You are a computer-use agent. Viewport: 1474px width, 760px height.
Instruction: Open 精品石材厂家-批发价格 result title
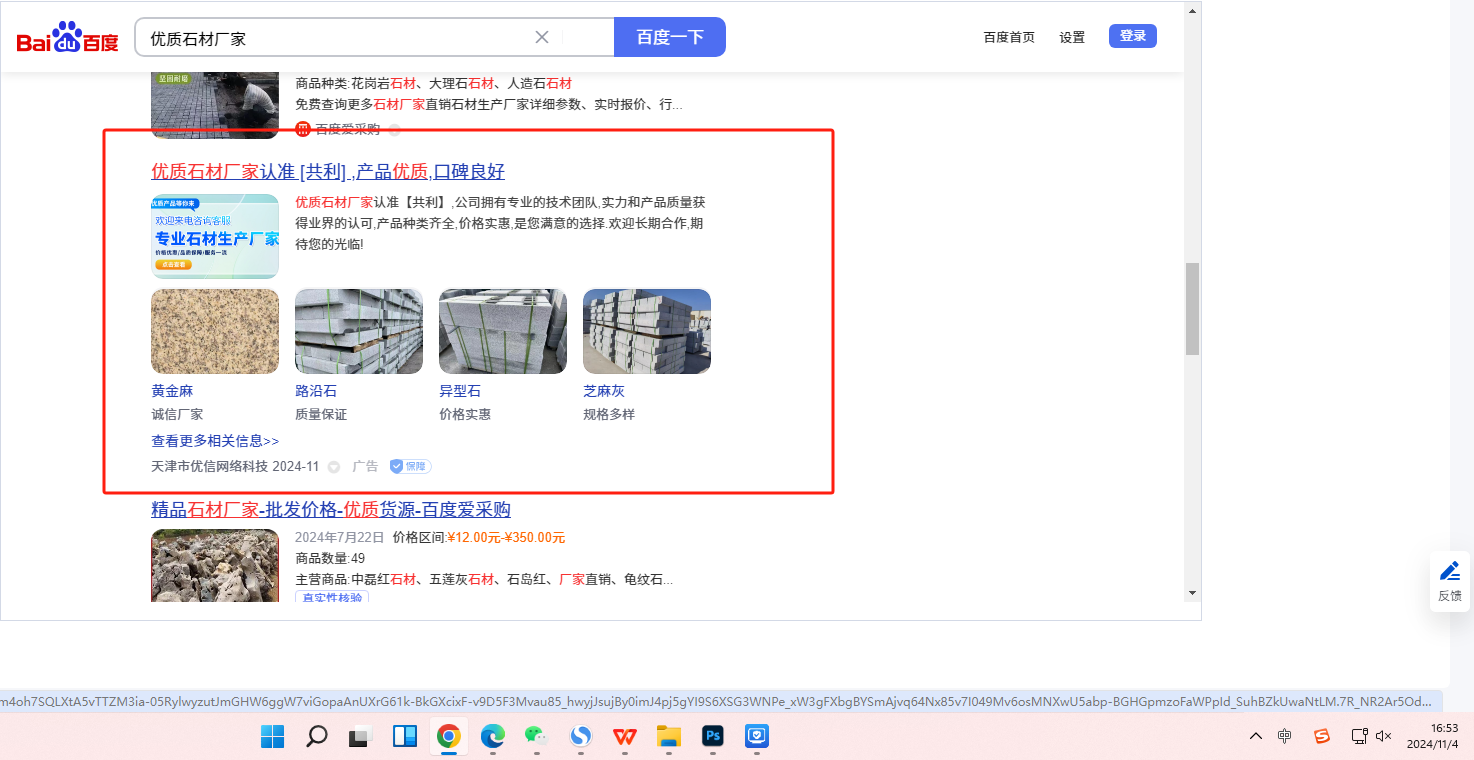pos(331,510)
